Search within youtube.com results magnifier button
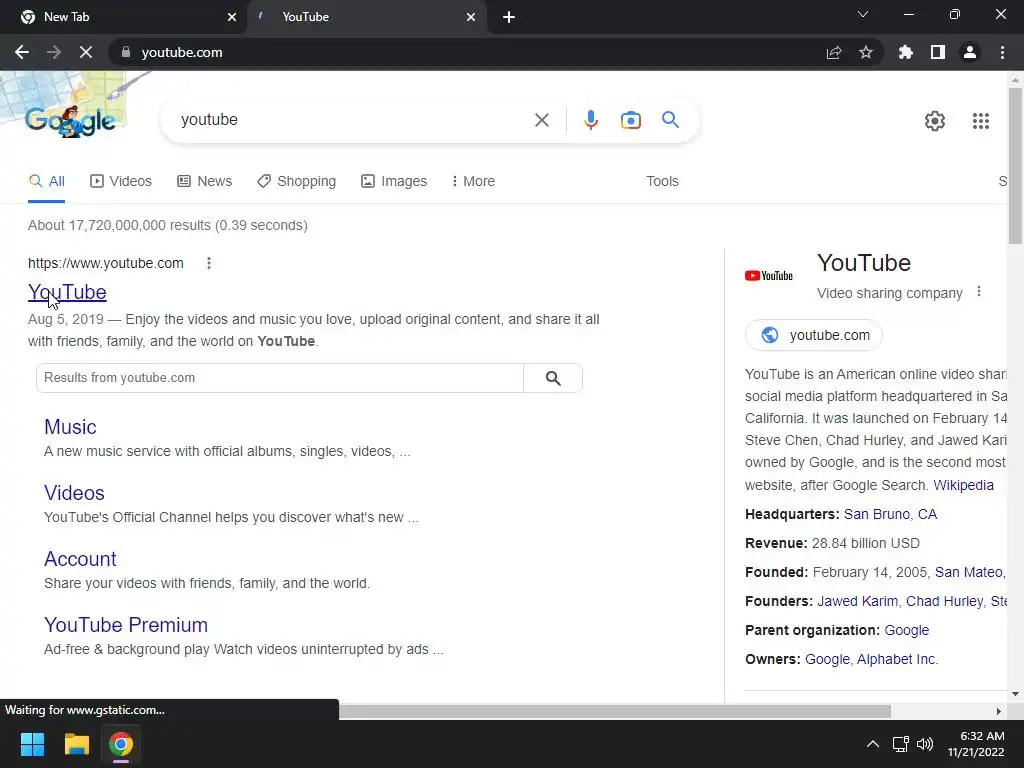 553,378
